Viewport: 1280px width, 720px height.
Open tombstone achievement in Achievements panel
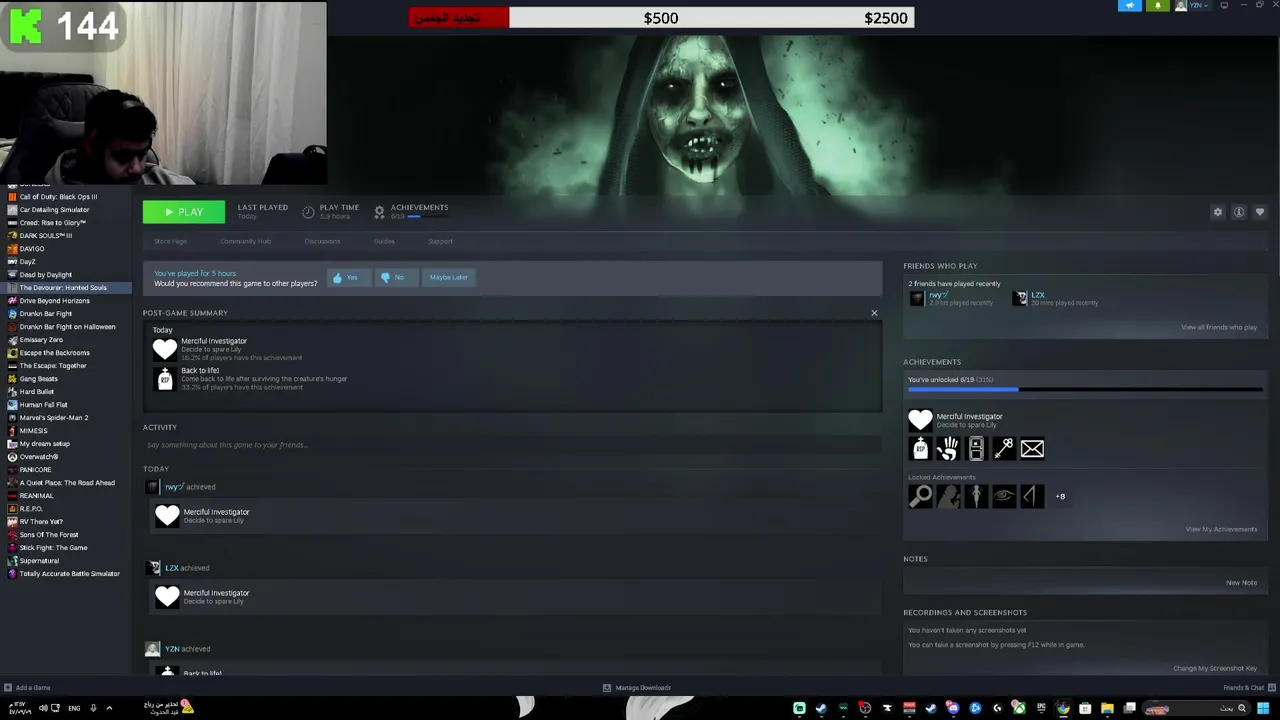[920, 449]
